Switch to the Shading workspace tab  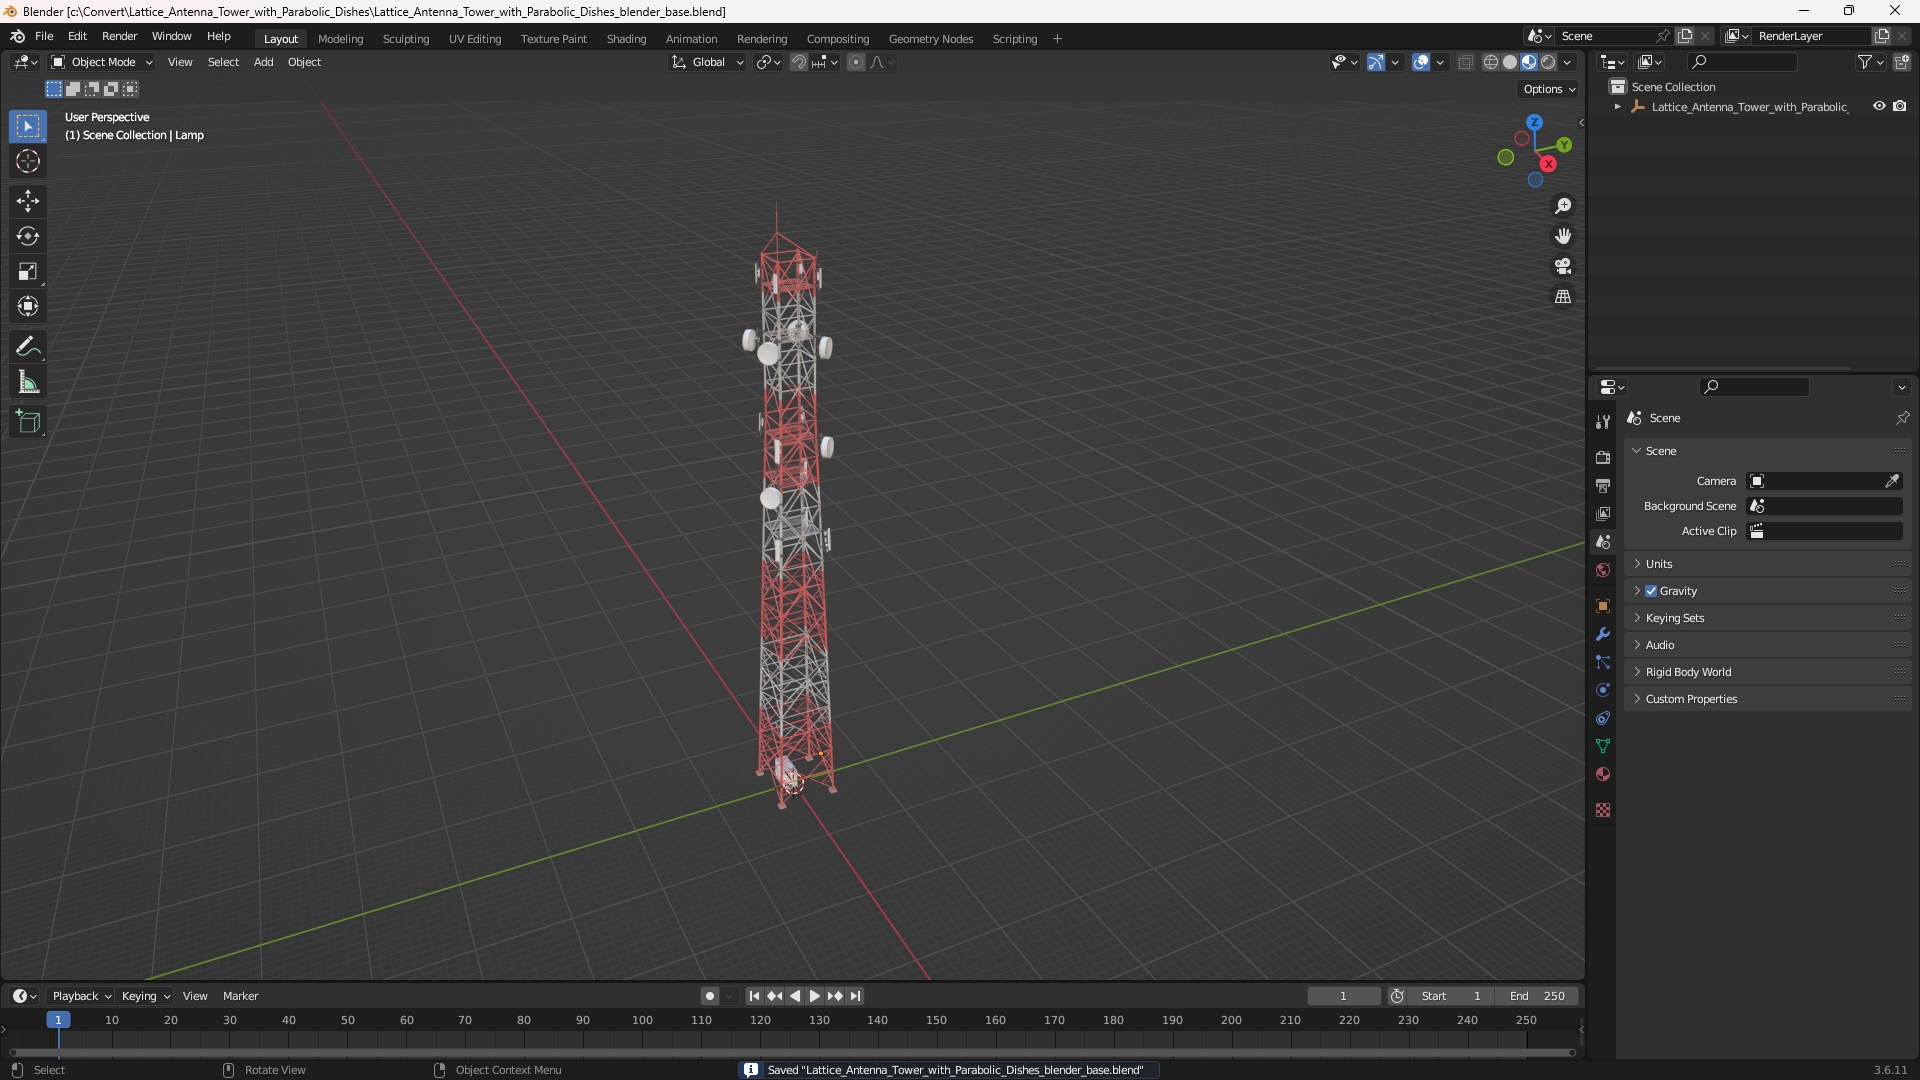626,39
